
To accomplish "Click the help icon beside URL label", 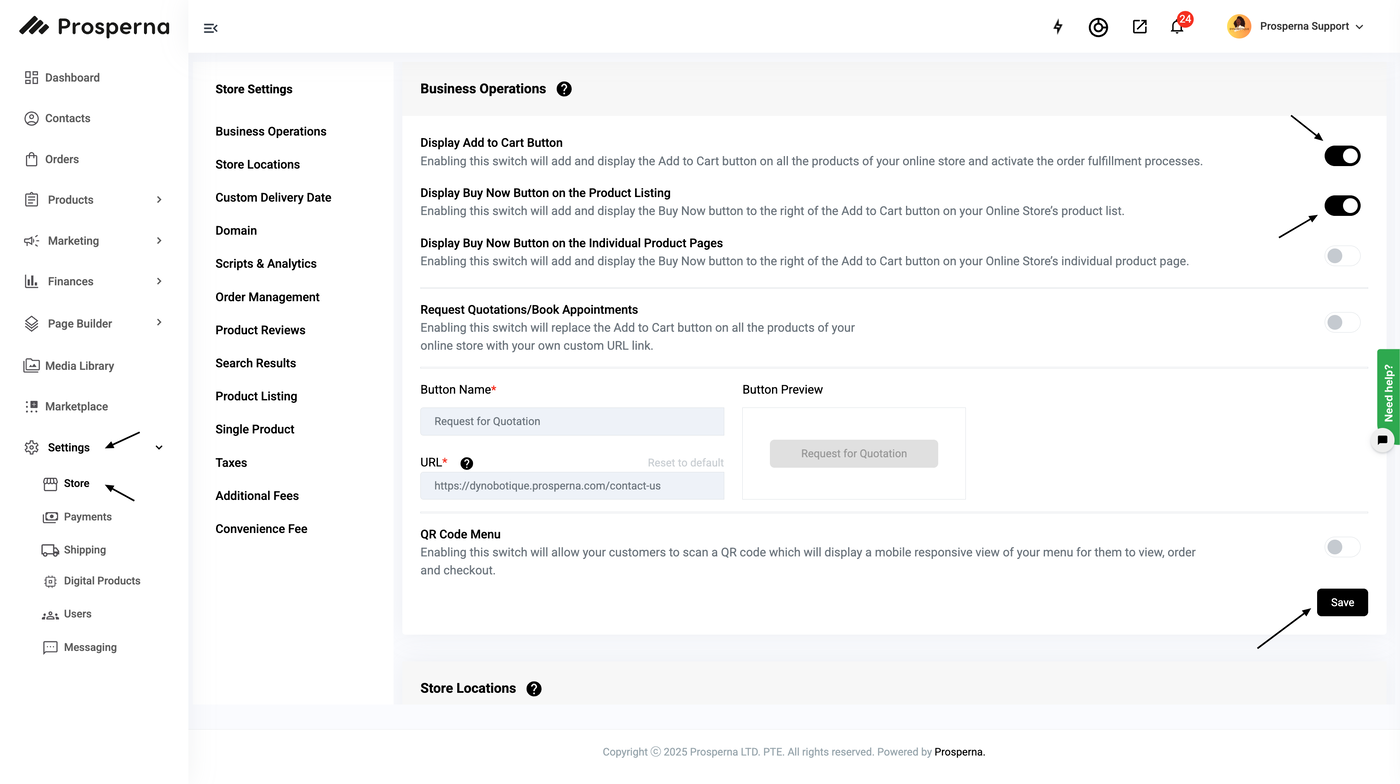I will 467,463.
